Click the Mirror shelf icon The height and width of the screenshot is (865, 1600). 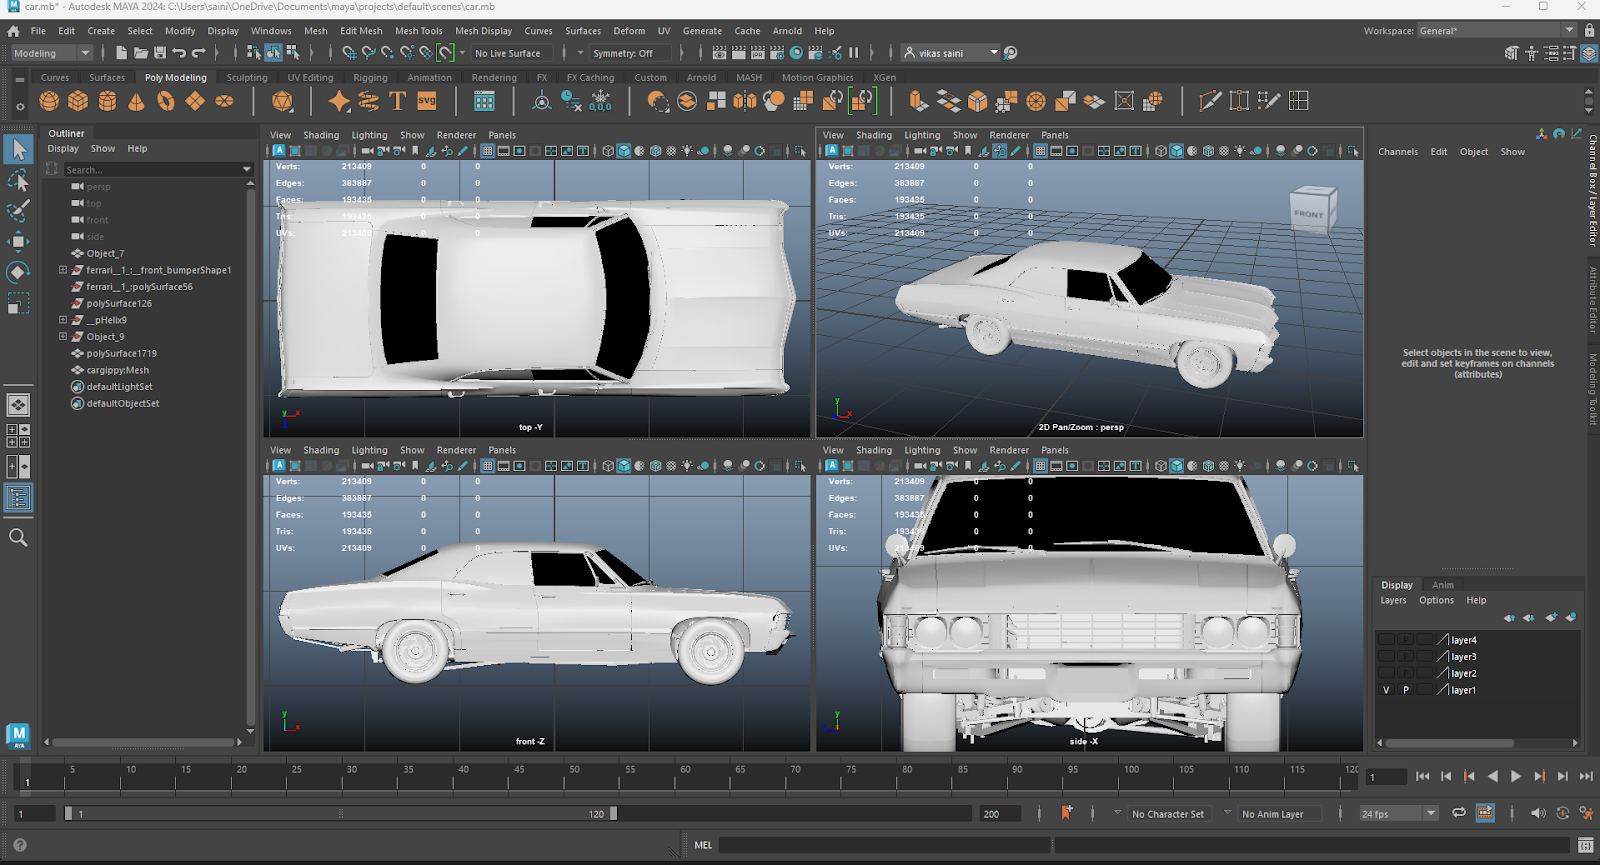point(745,101)
